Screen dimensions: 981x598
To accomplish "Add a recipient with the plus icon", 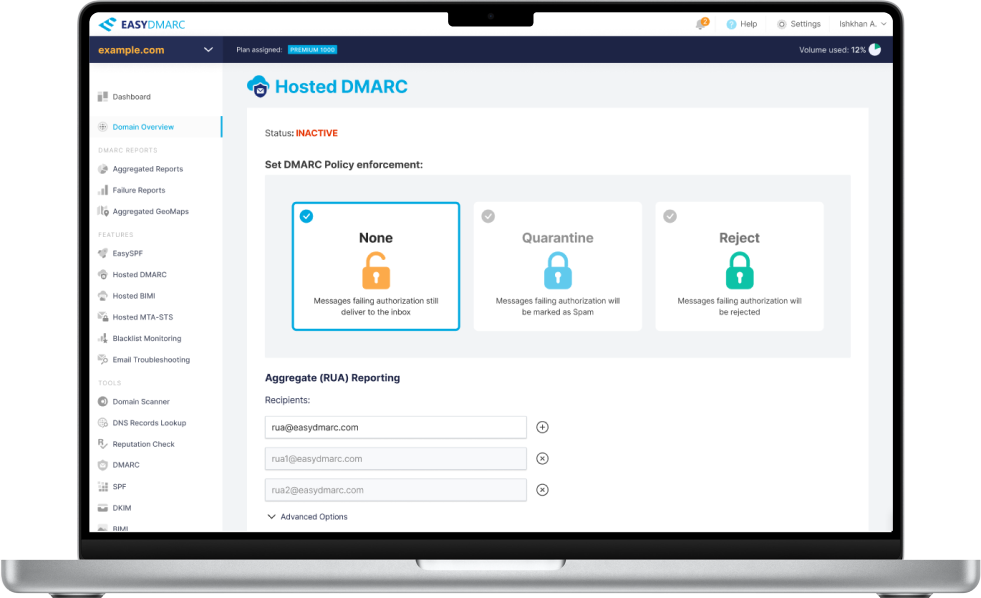I will pyautogui.click(x=542, y=427).
